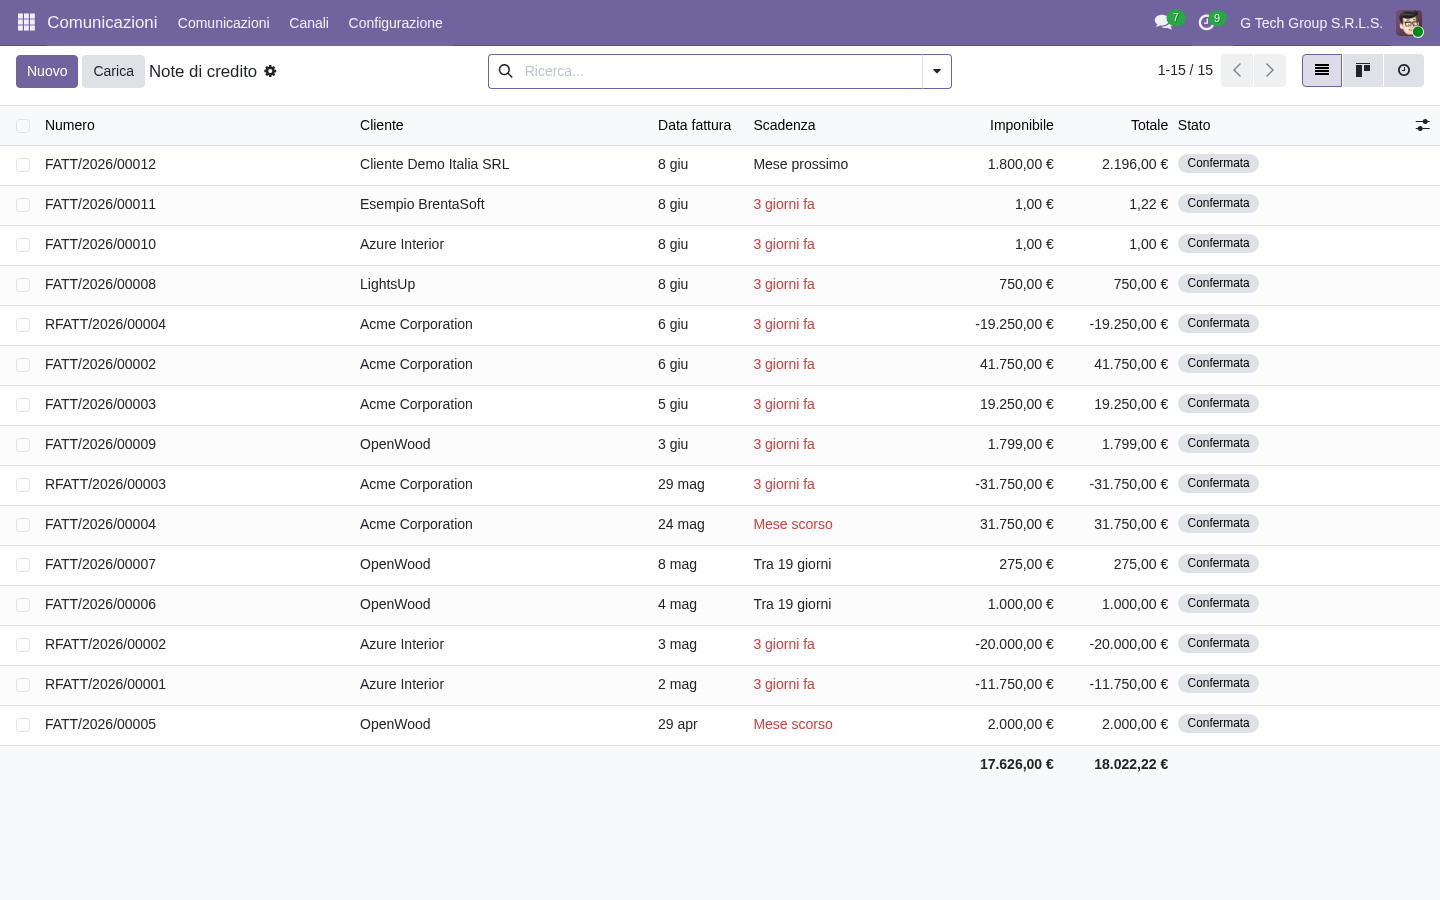Sort by the Numero column header

click(70, 125)
